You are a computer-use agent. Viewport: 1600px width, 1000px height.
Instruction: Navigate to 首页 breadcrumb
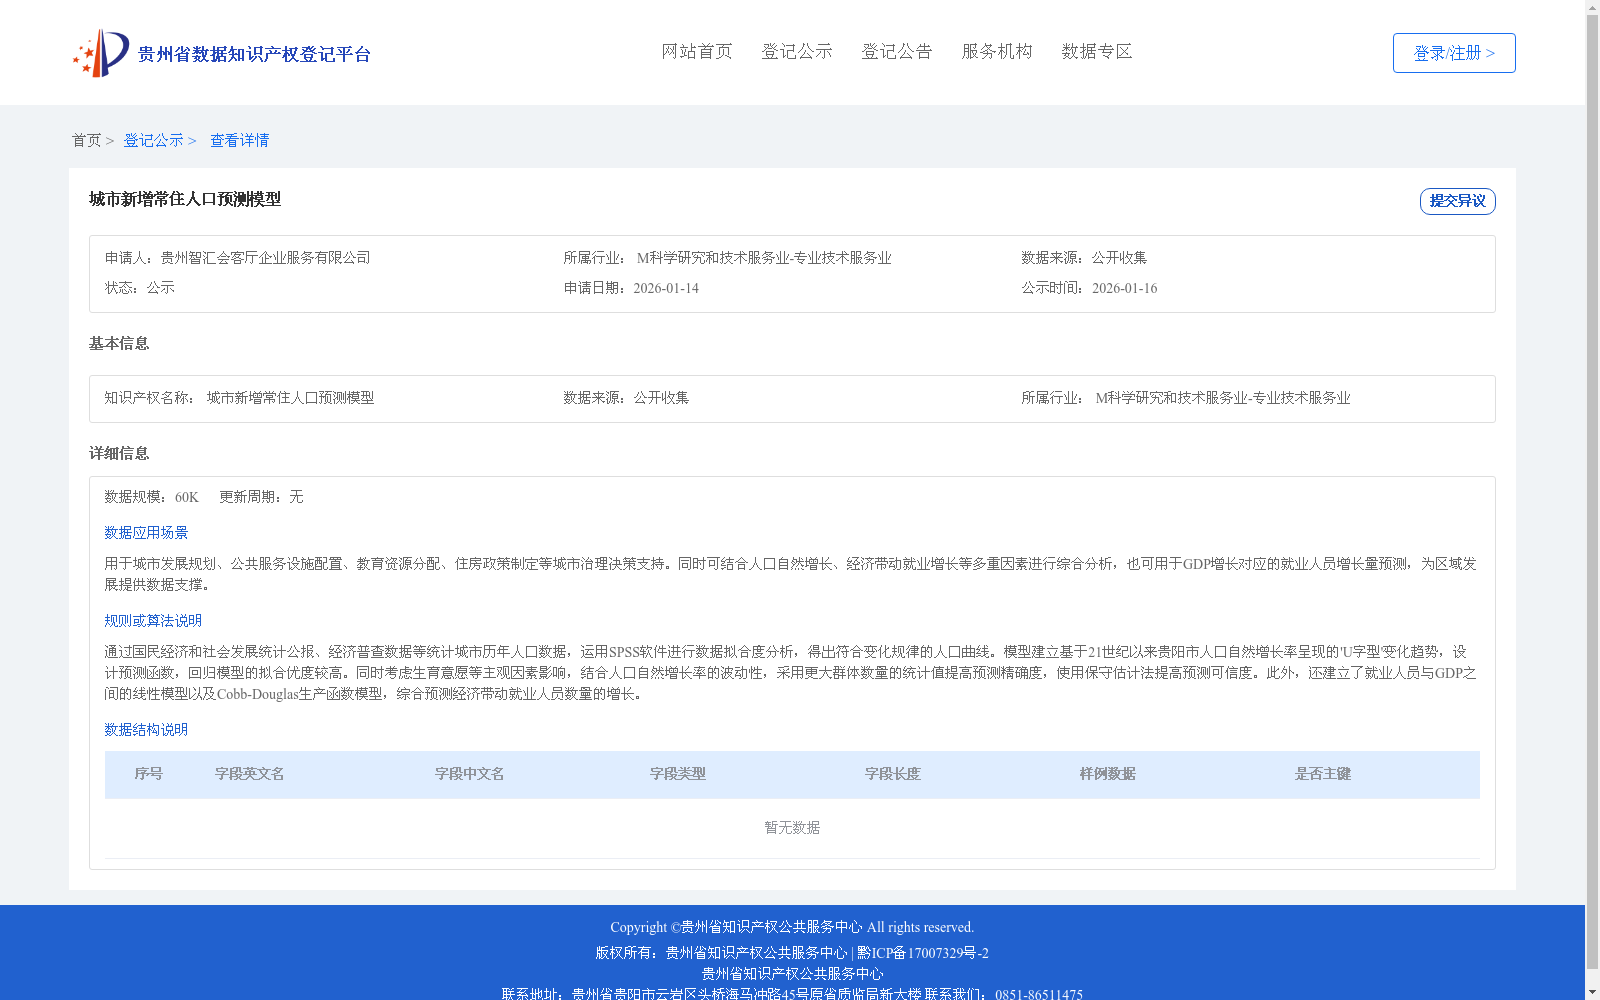tap(86, 140)
